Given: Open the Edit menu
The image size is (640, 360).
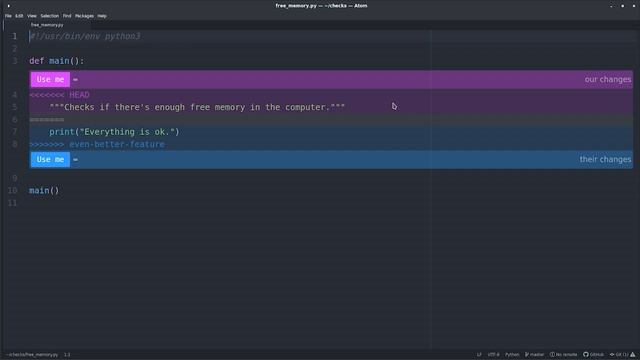Looking at the screenshot, I should tap(19, 16).
